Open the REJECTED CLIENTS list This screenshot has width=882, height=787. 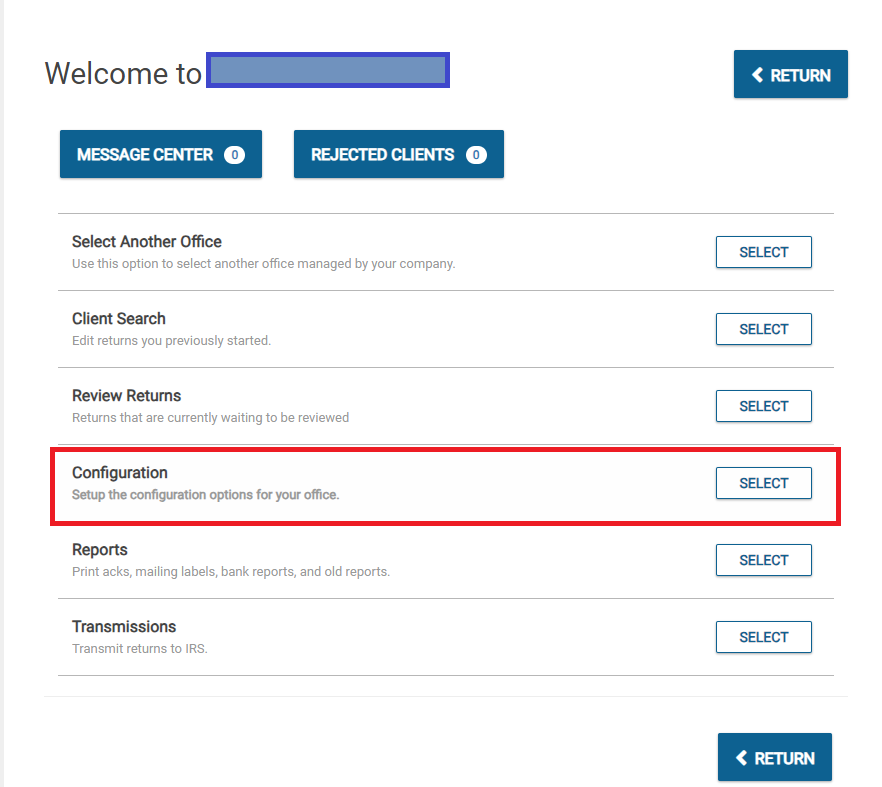click(x=384, y=155)
